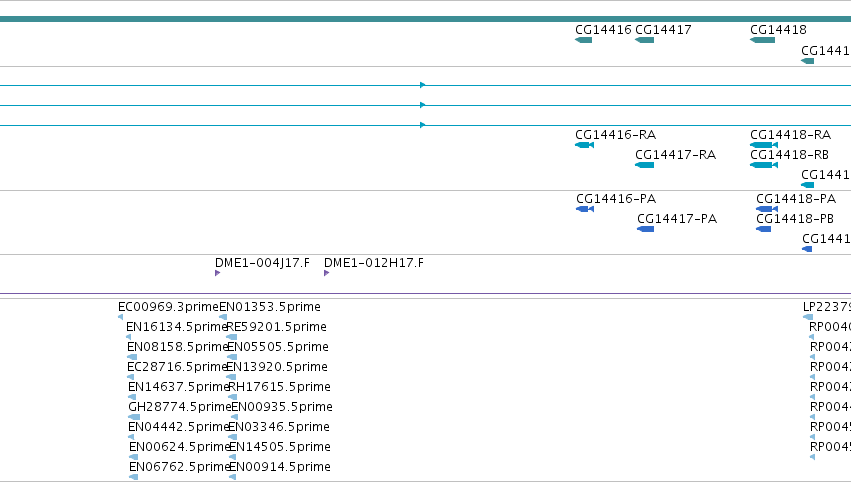Click the CG14418-PB protein glyph
Viewport: 851px width, 482px height.
[763, 229]
